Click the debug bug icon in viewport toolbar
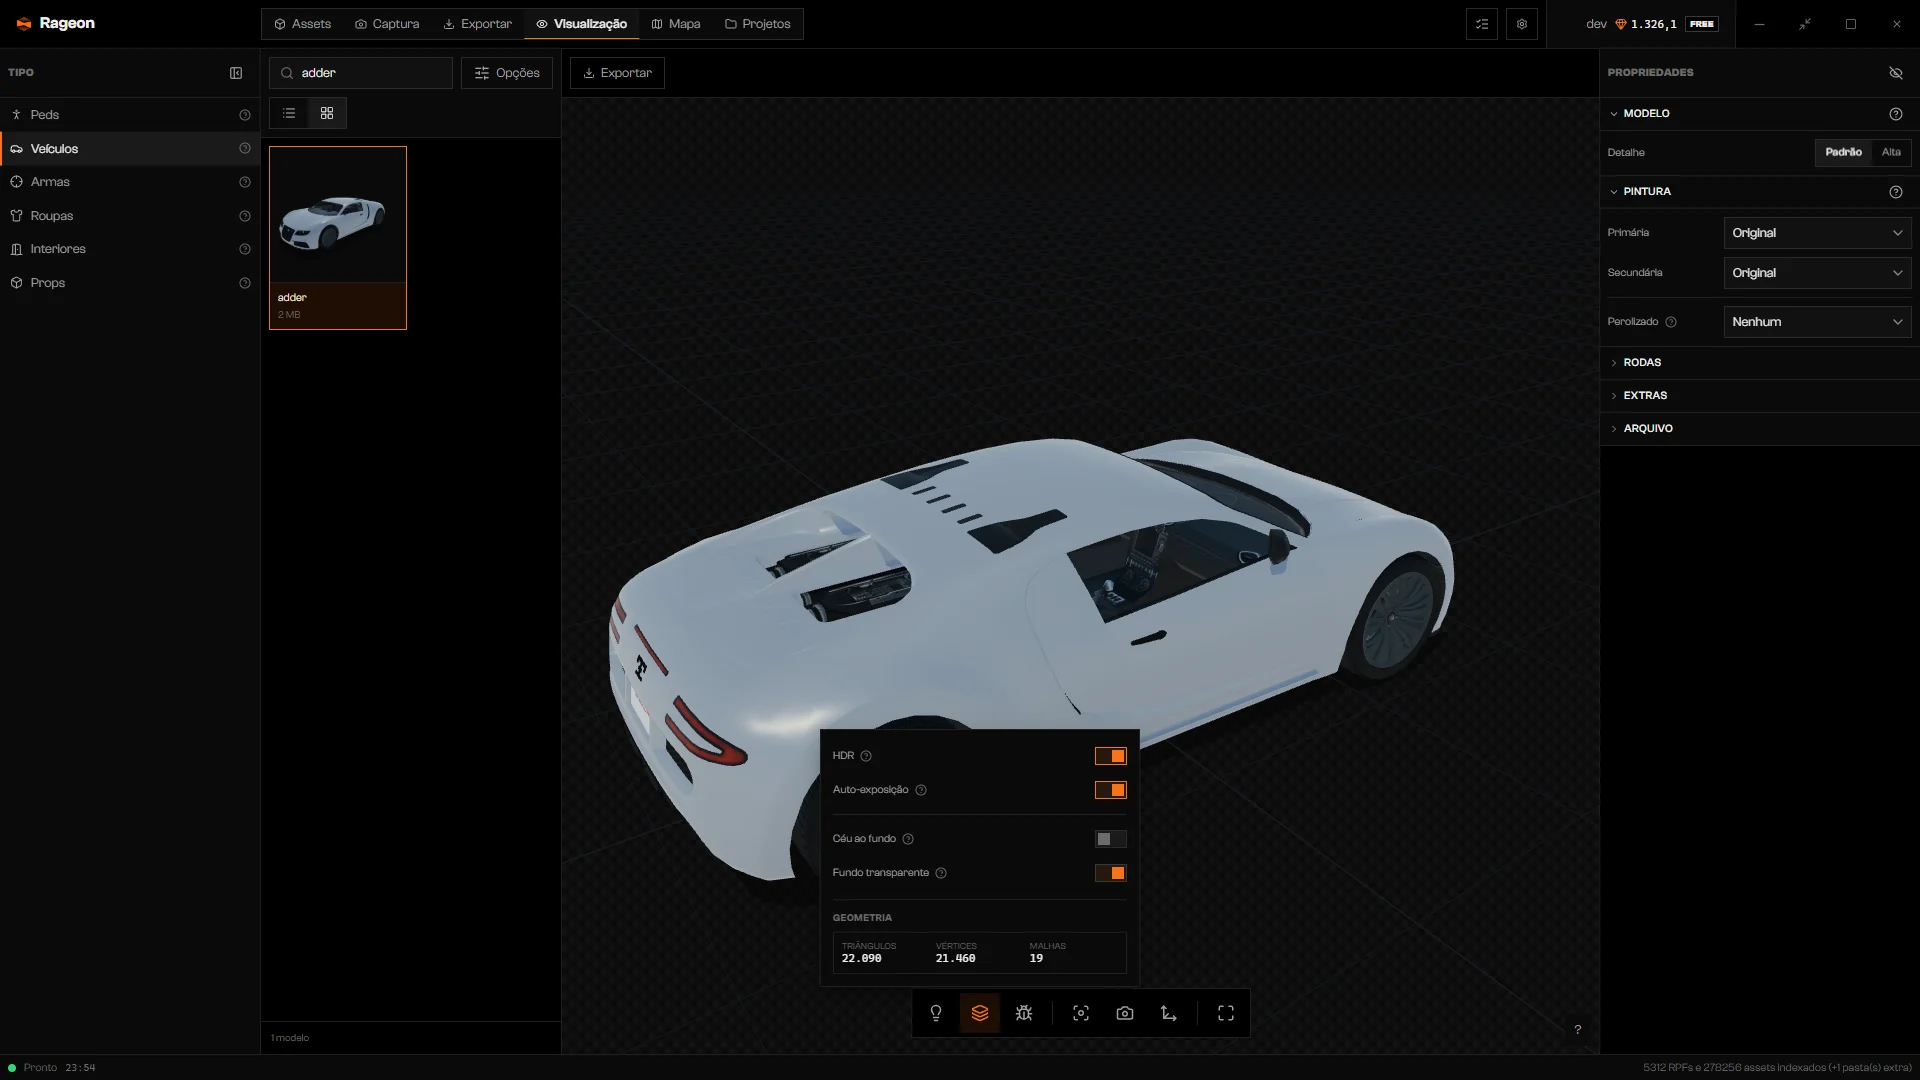The width and height of the screenshot is (1920, 1080). pos(1024,1013)
